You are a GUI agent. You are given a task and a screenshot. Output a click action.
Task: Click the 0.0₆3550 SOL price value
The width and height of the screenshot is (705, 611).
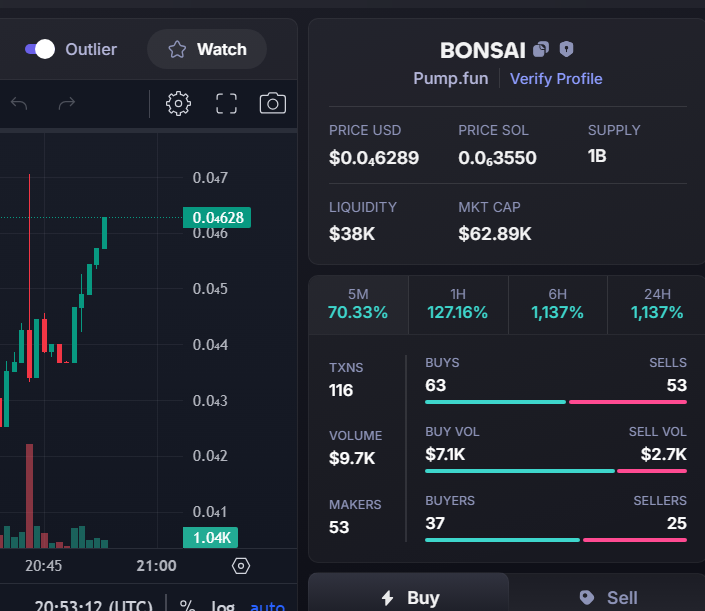497,158
